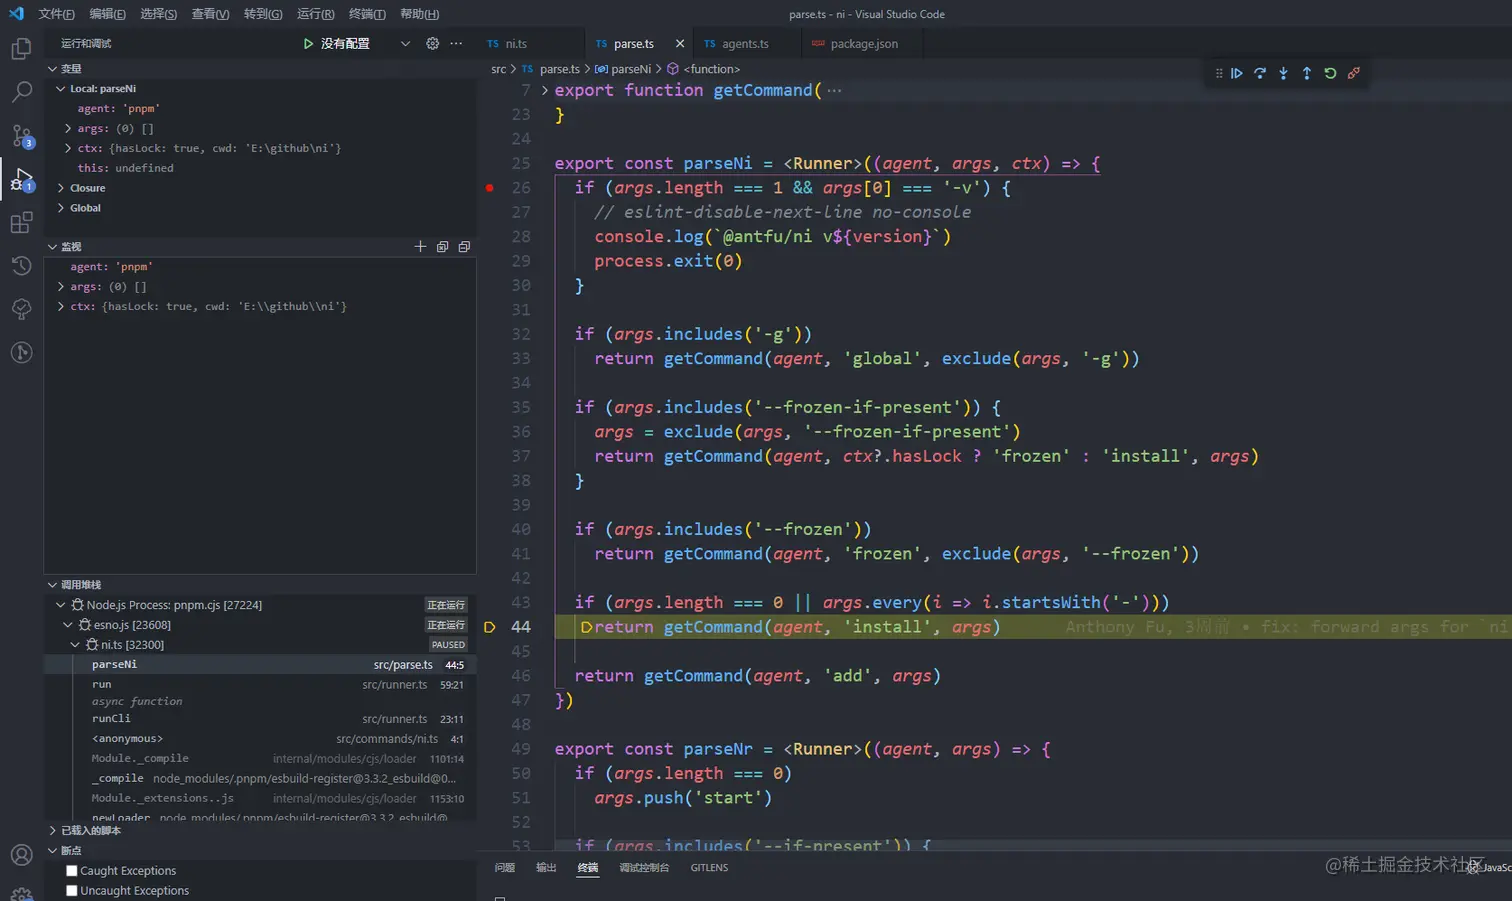Collapse the Local: parseNi scope
1512x901 pixels.
click(x=60, y=88)
